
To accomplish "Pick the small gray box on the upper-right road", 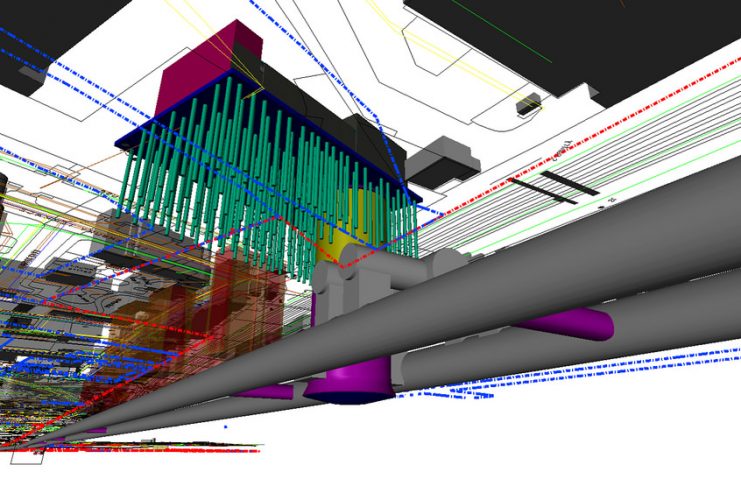I will tap(528, 103).
